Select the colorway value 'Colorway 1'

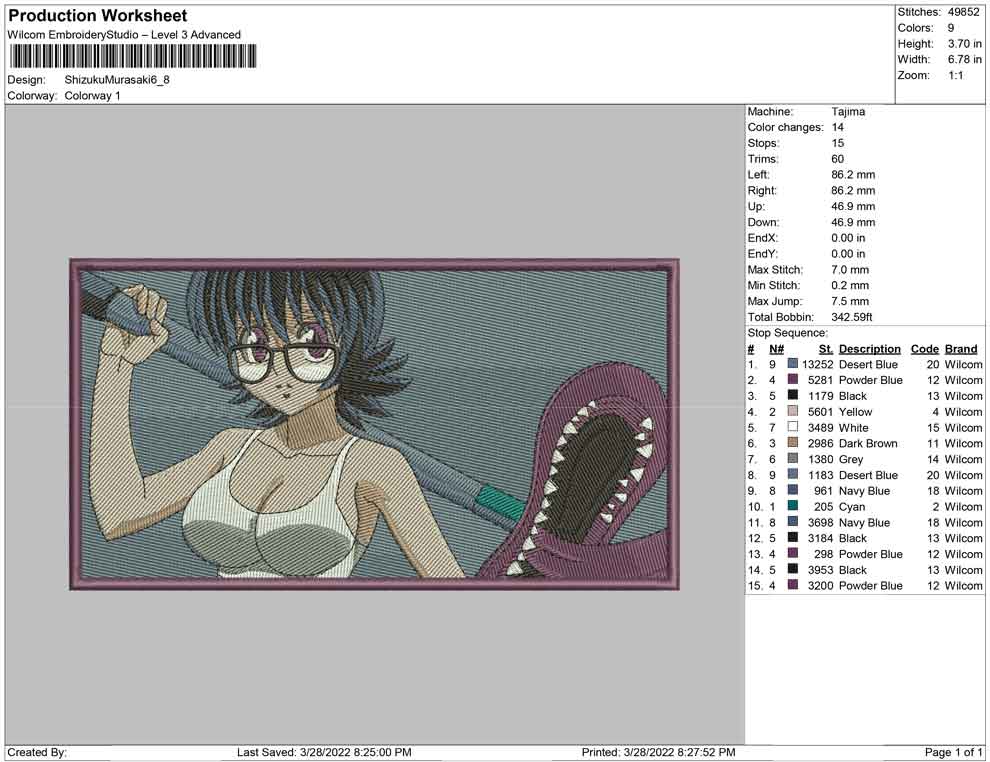92,96
